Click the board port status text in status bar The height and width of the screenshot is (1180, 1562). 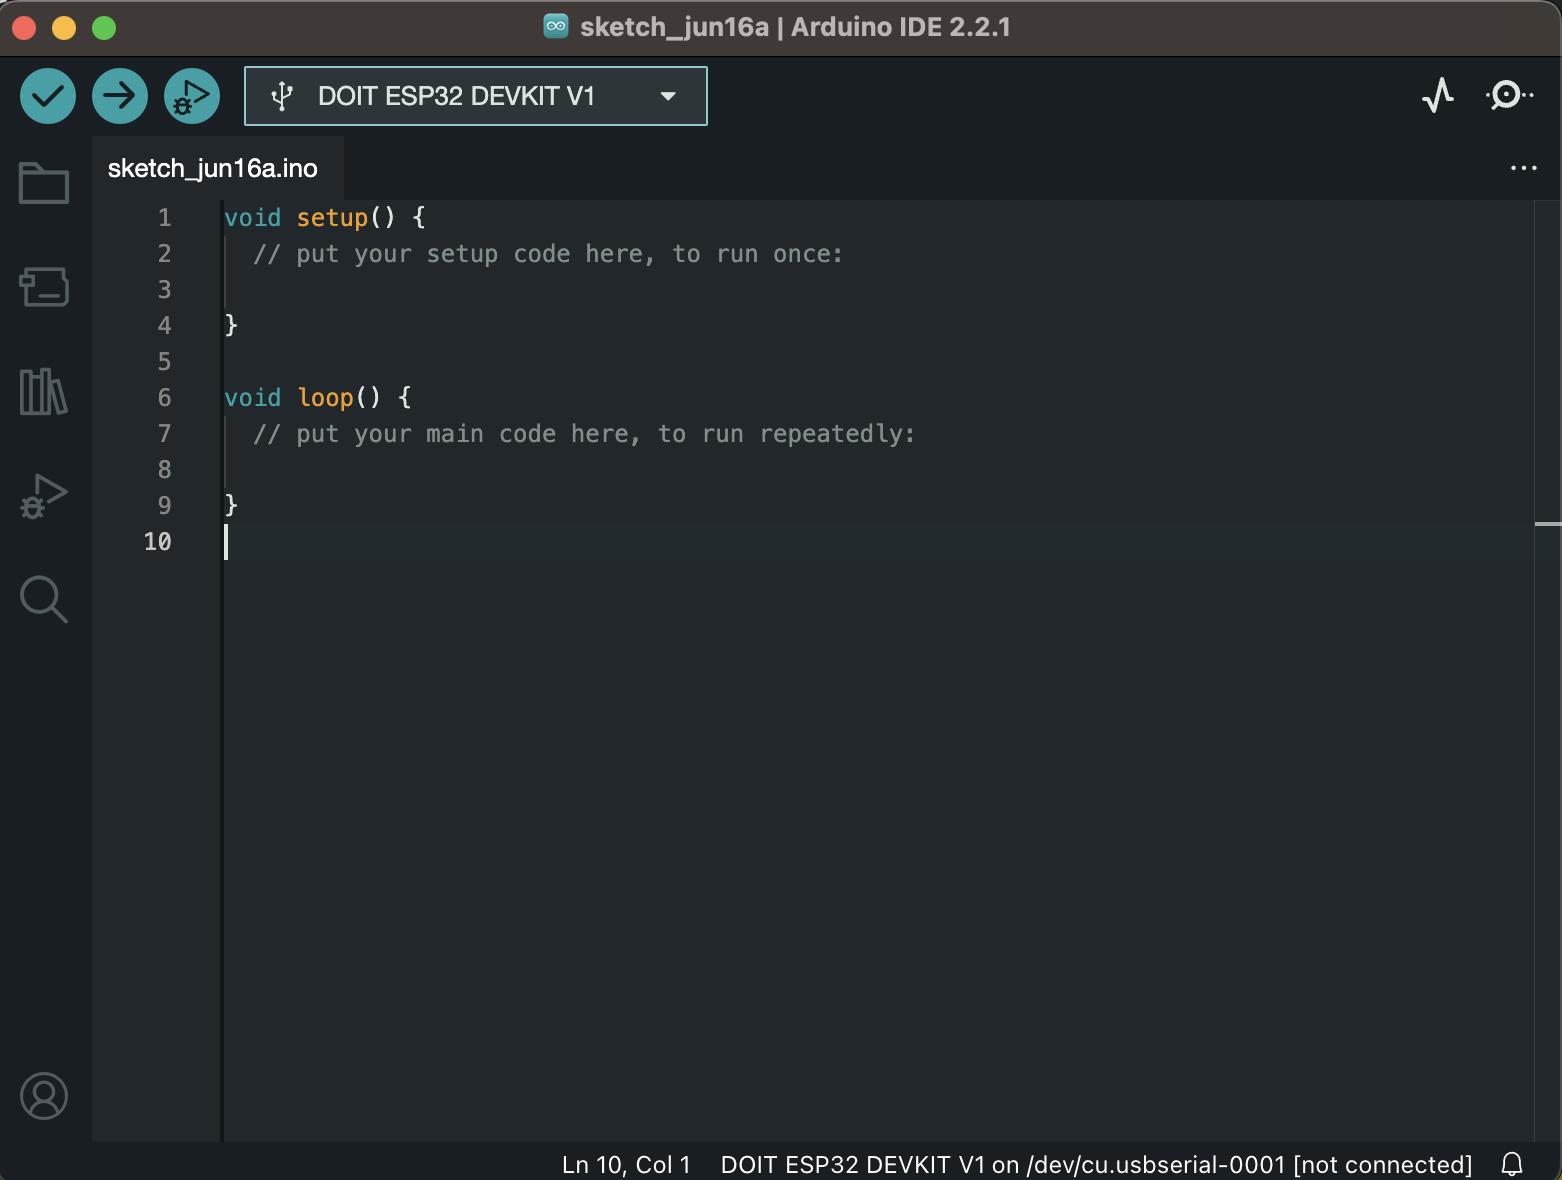(1096, 1165)
